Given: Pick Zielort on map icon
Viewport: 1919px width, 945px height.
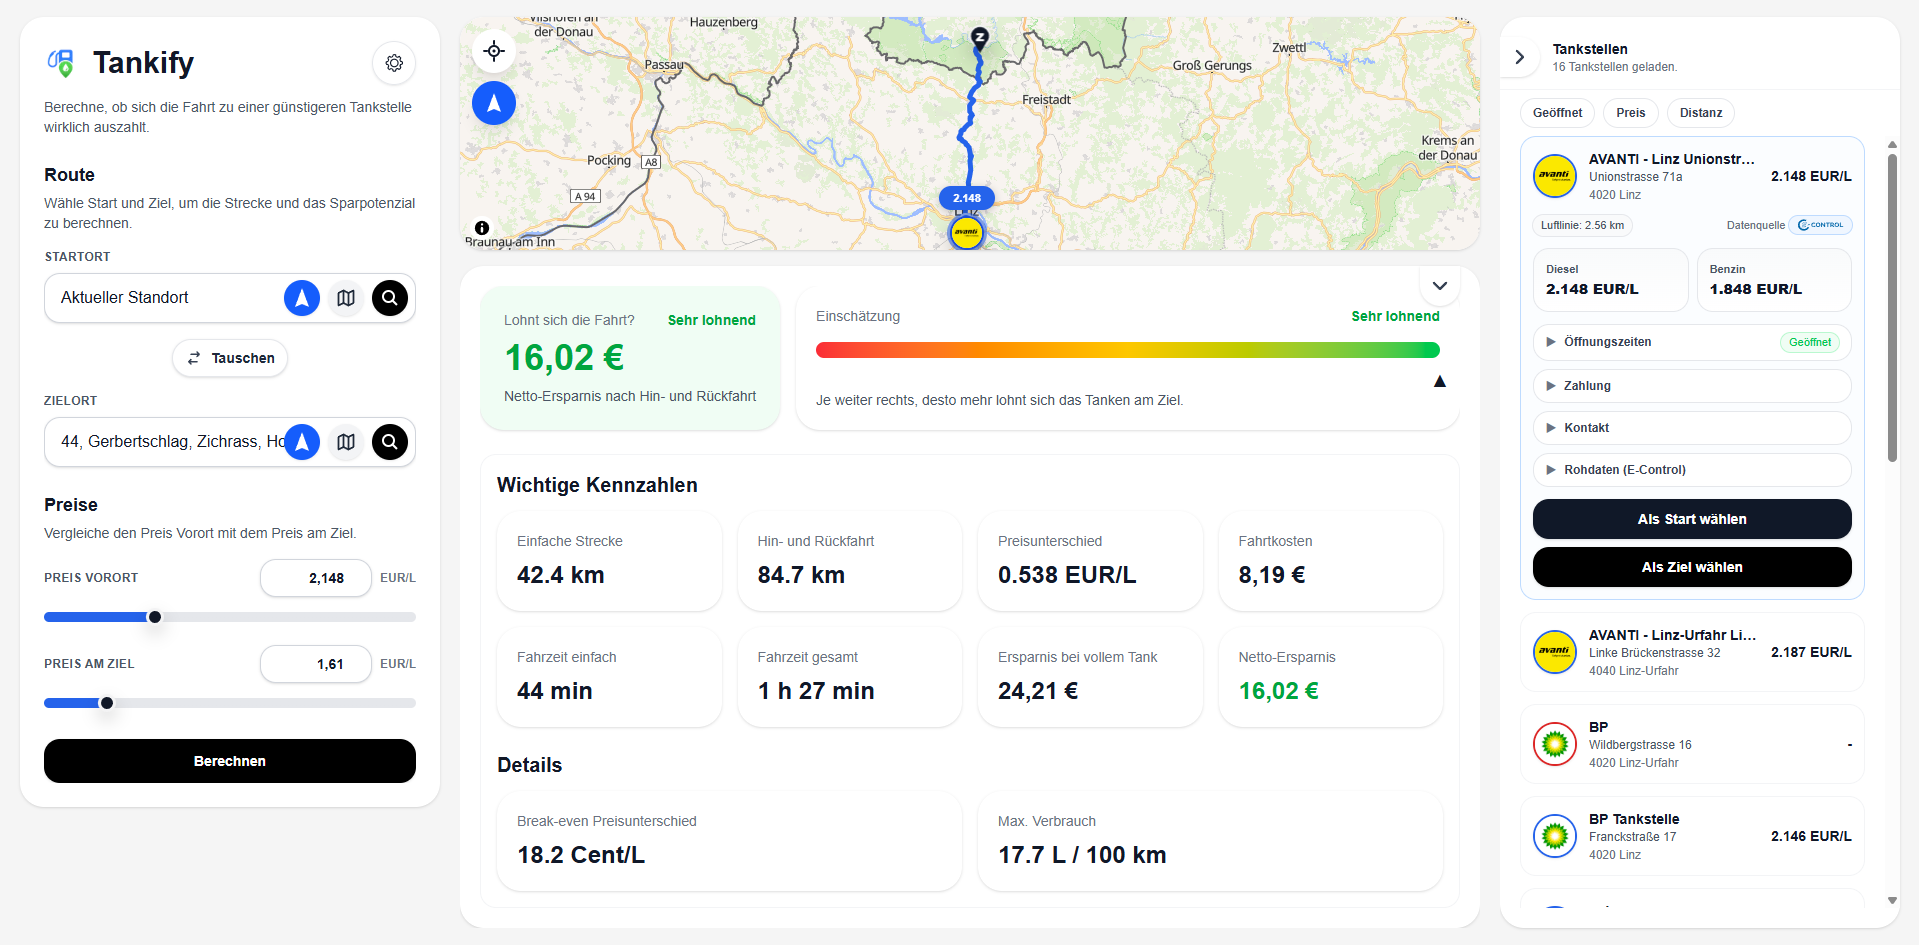Looking at the screenshot, I should pos(346,442).
